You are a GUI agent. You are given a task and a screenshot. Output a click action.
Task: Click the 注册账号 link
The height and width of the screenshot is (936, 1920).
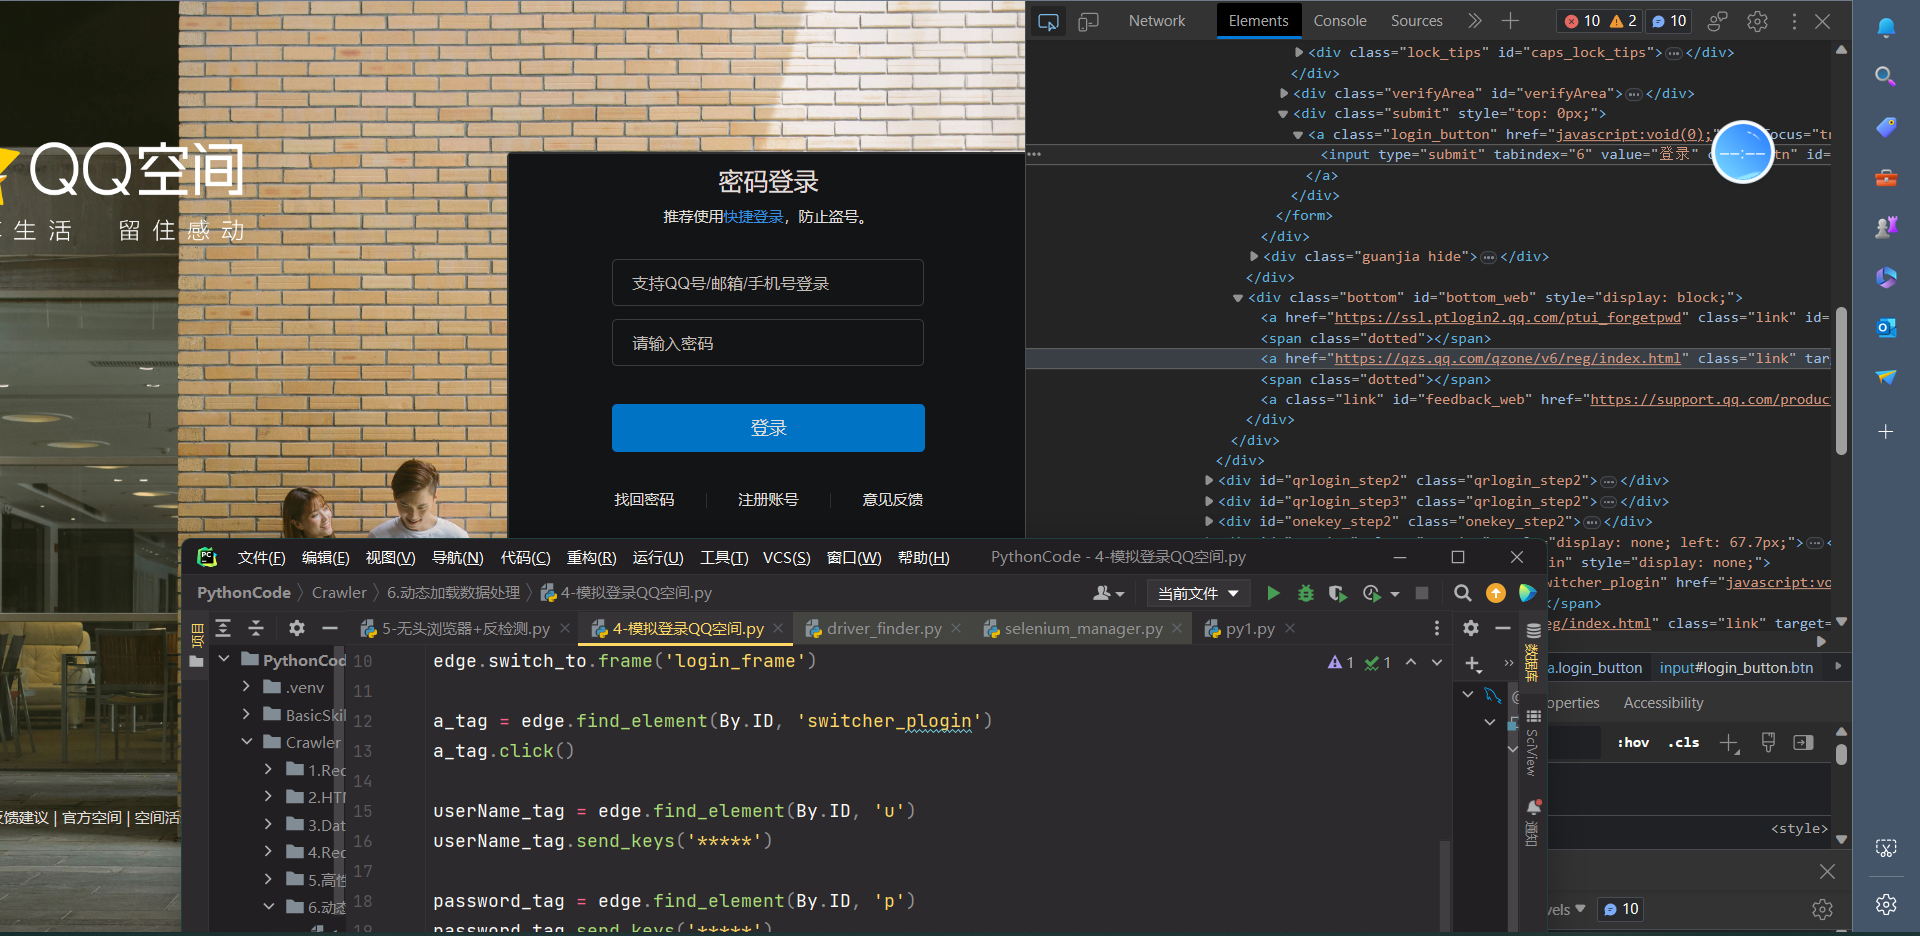768,500
